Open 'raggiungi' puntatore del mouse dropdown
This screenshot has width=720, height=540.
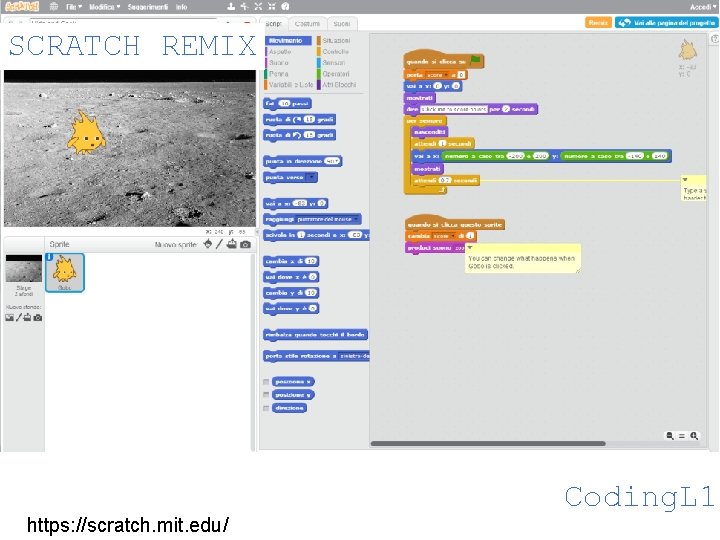tap(327, 219)
